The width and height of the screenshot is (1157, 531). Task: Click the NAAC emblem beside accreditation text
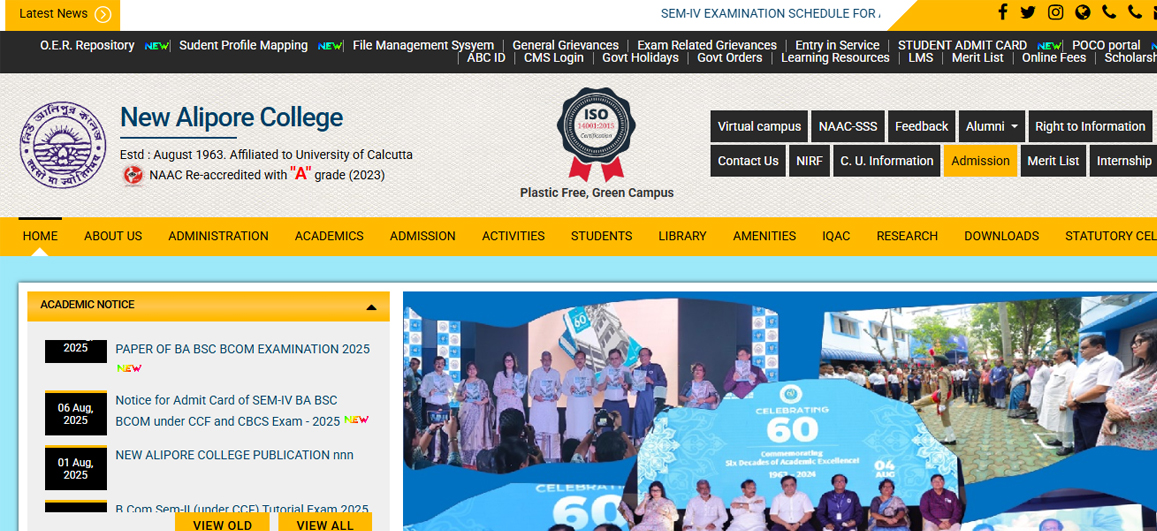[133, 175]
